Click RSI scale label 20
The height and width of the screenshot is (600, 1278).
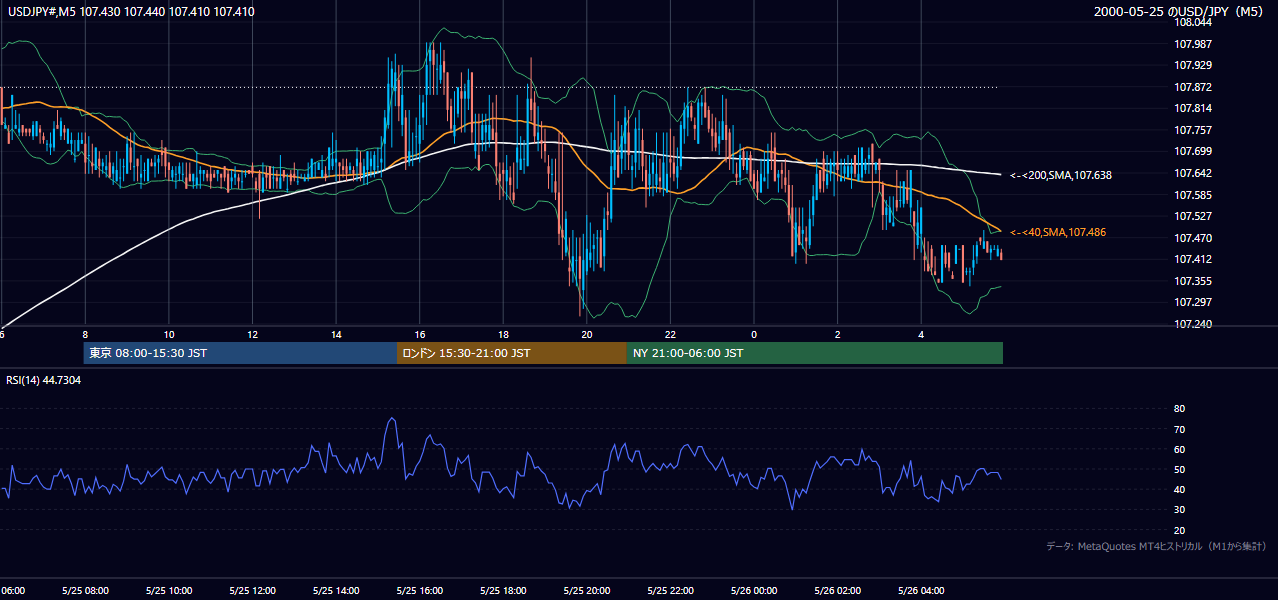pos(1180,530)
